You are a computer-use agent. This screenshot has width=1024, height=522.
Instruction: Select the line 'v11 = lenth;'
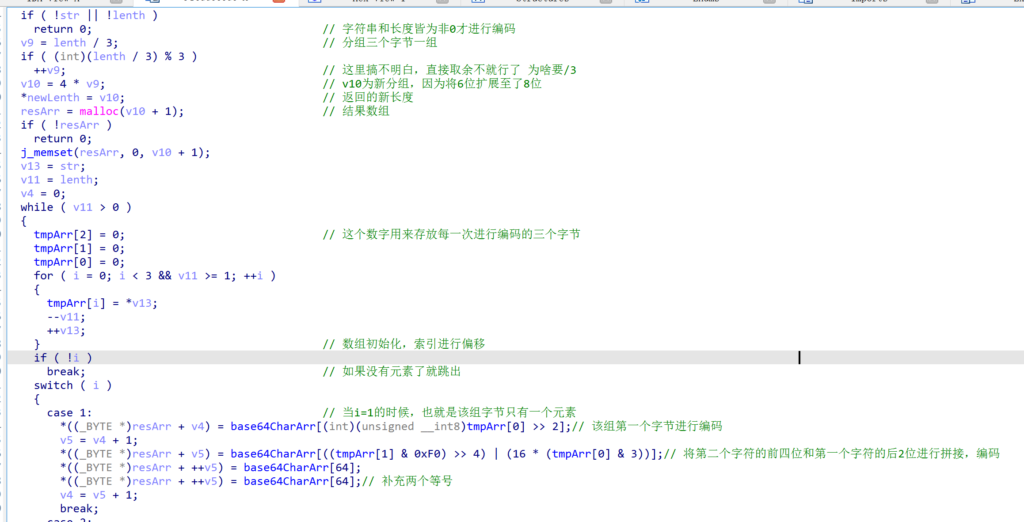[59, 180]
